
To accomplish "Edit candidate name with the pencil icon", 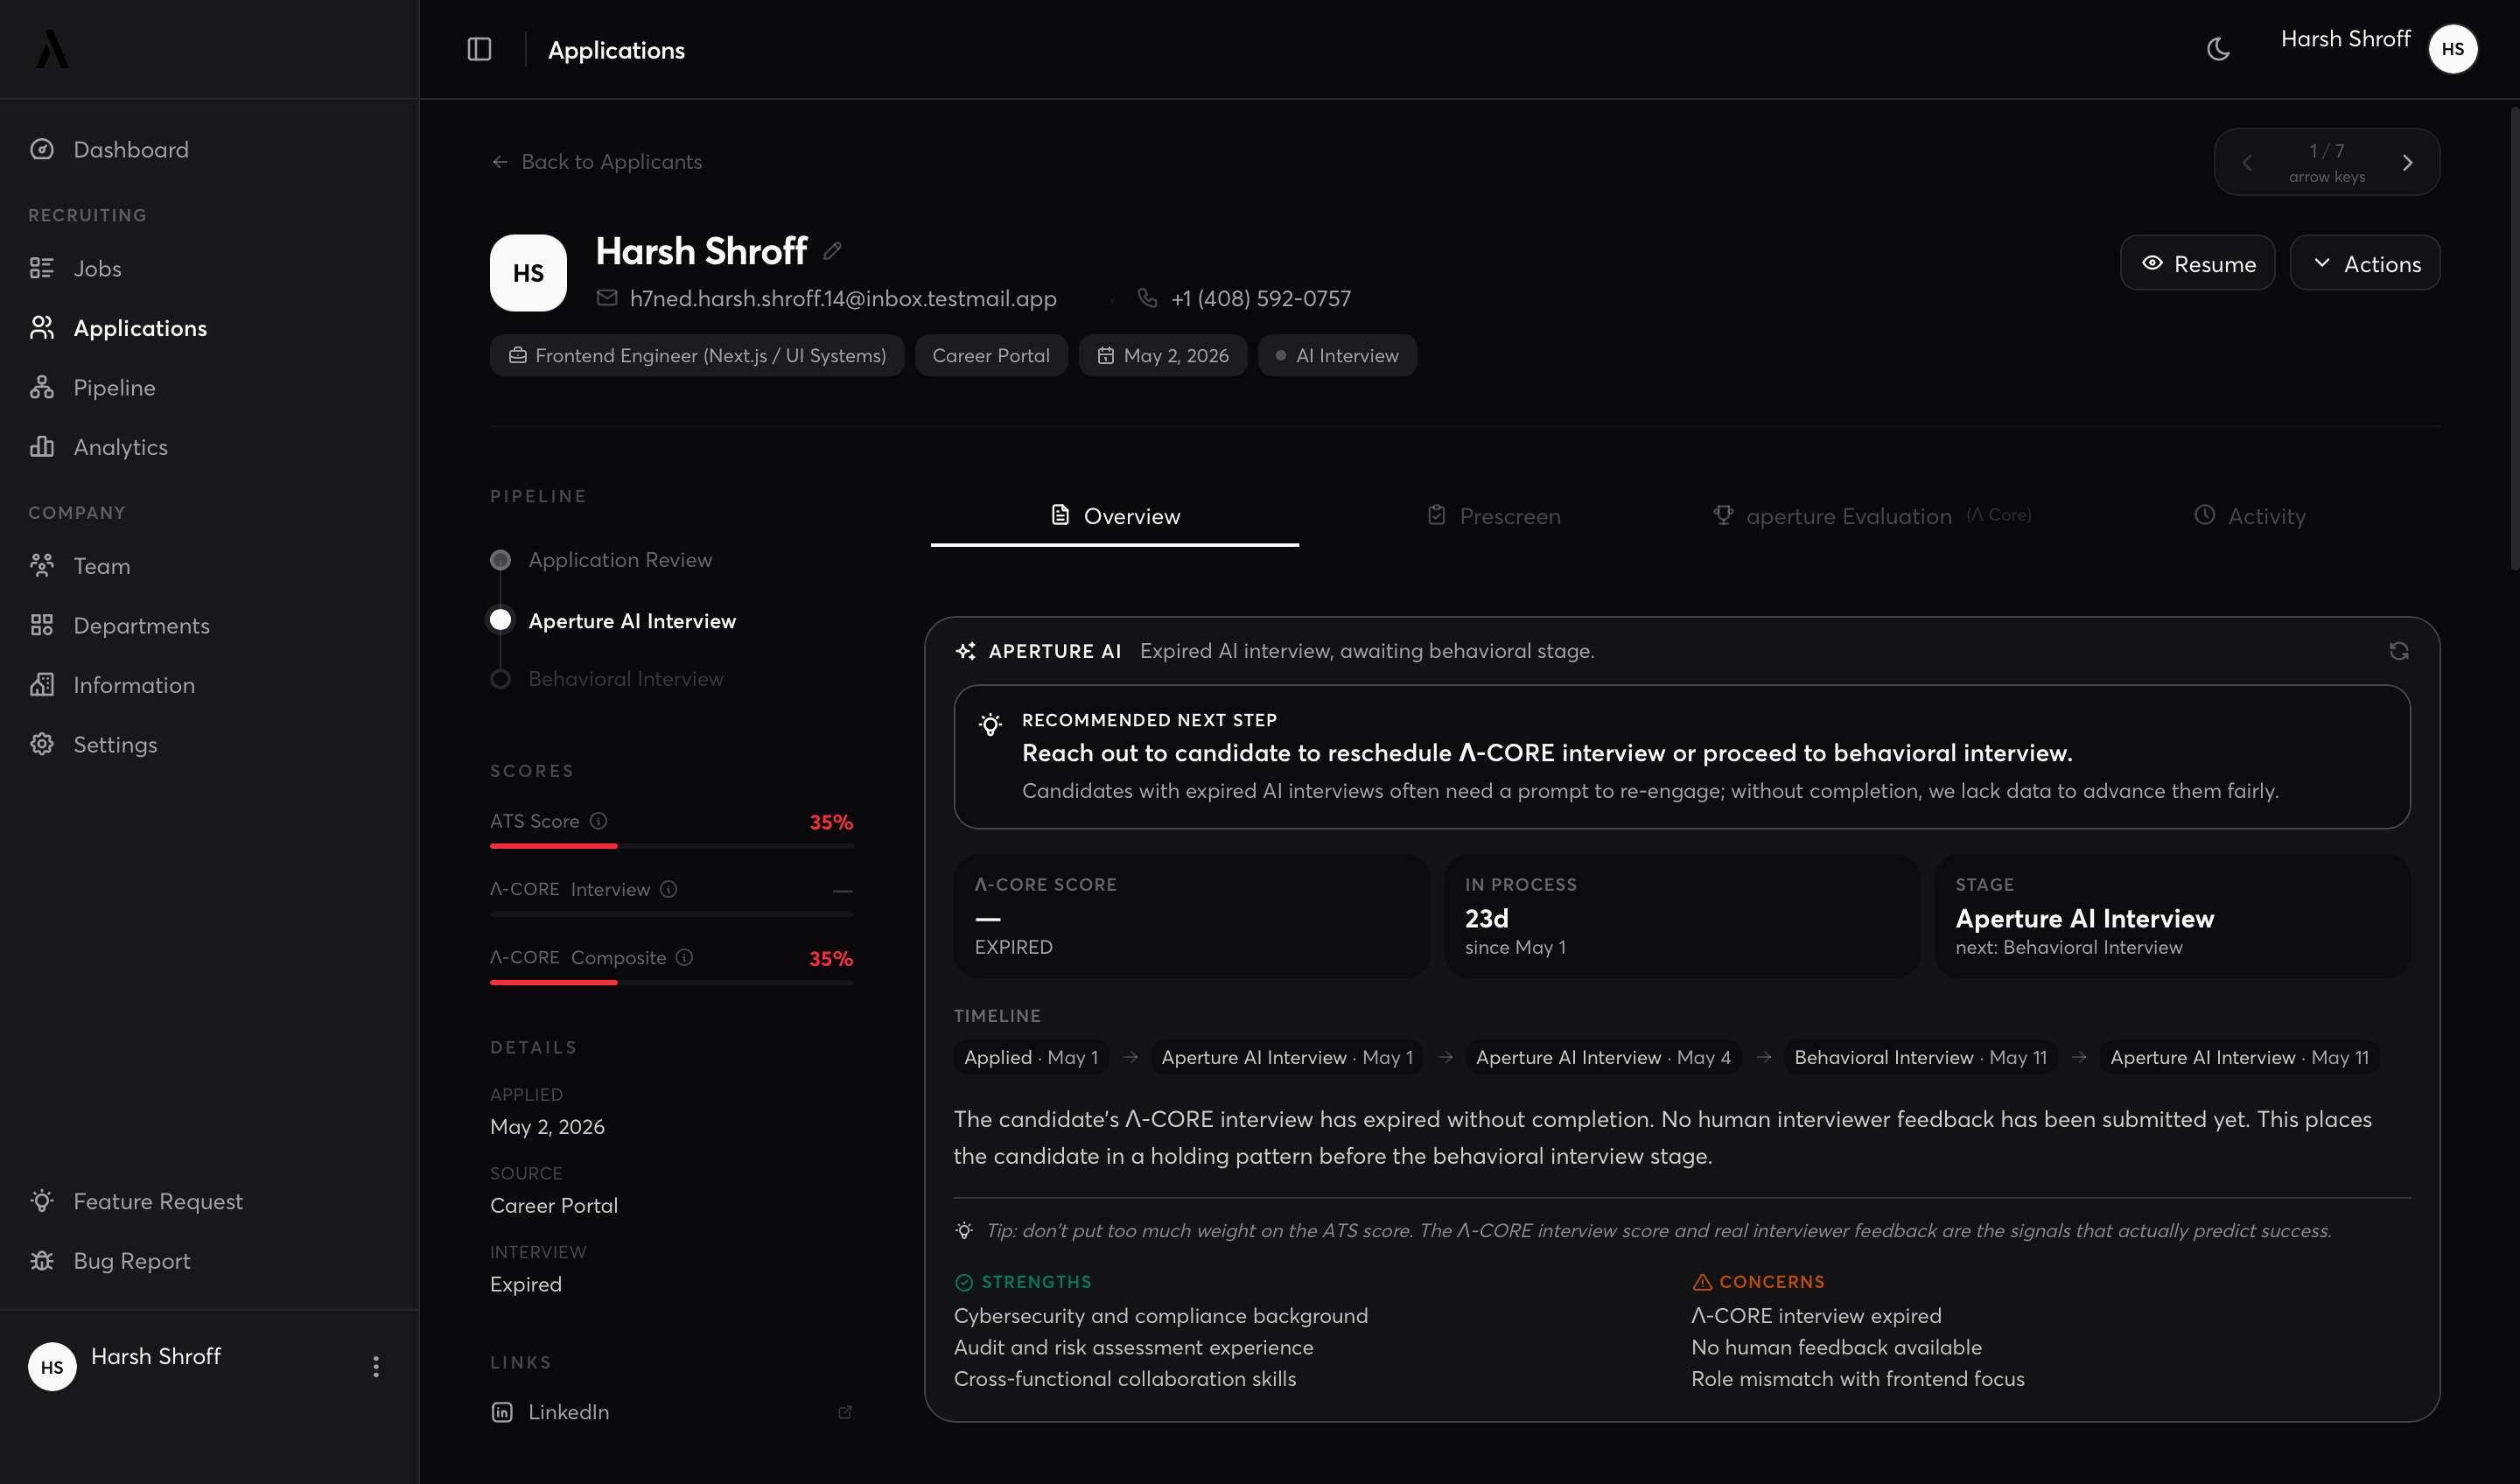I will [x=832, y=251].
